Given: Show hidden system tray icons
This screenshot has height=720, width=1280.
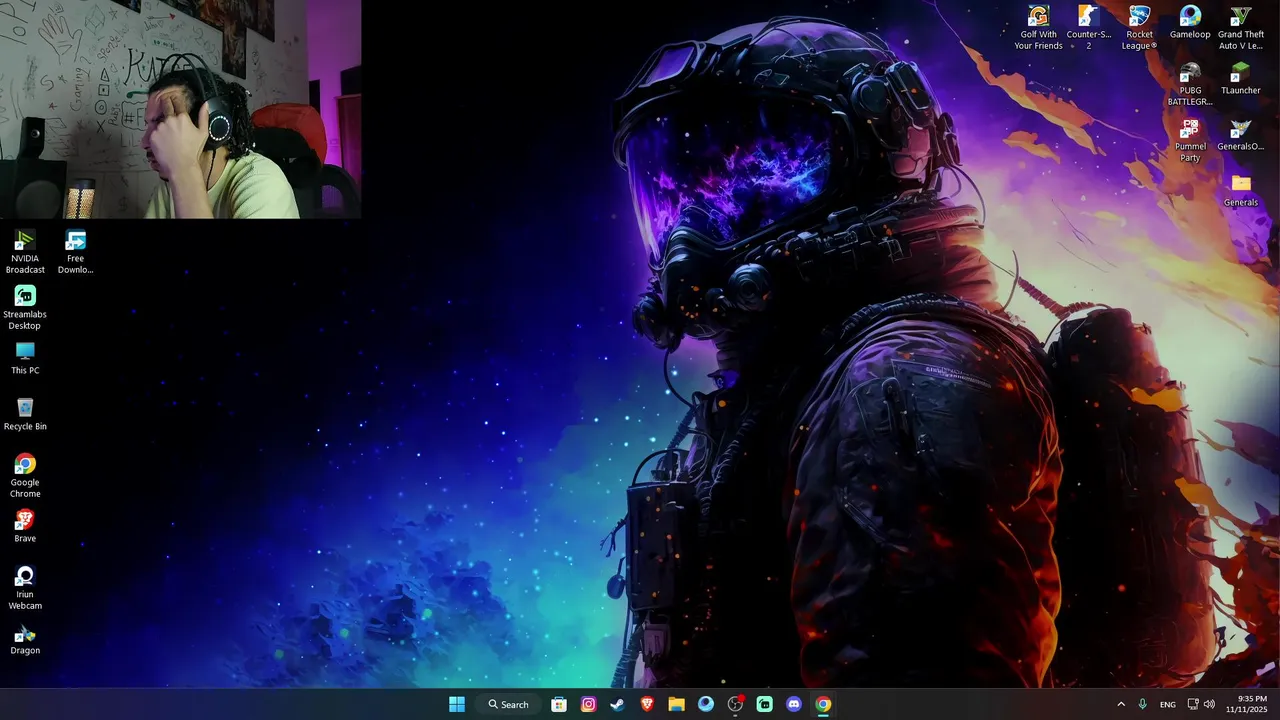Looking at the screenshot, I should click(x=1121, y=704).
